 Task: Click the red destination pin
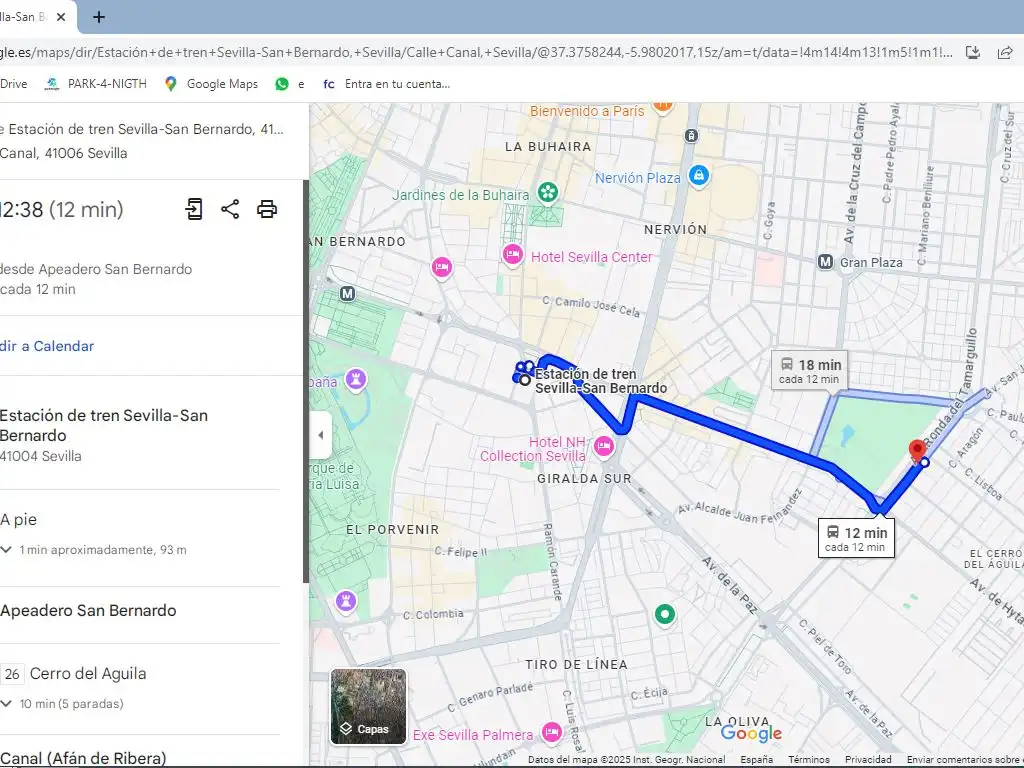(x=917, y=451)
